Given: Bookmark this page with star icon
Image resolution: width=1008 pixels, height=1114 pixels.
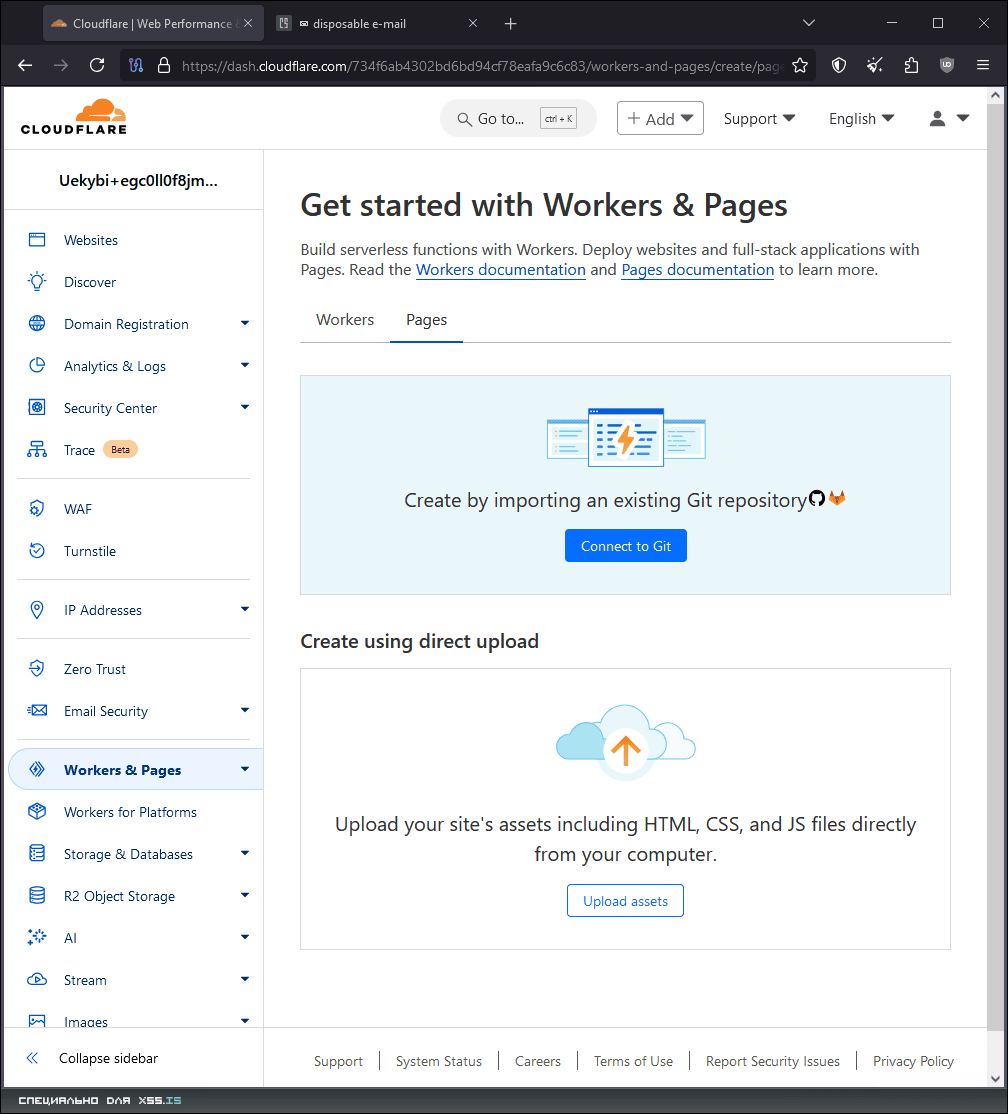Looking at the screenshot, I should click(800, 65).
